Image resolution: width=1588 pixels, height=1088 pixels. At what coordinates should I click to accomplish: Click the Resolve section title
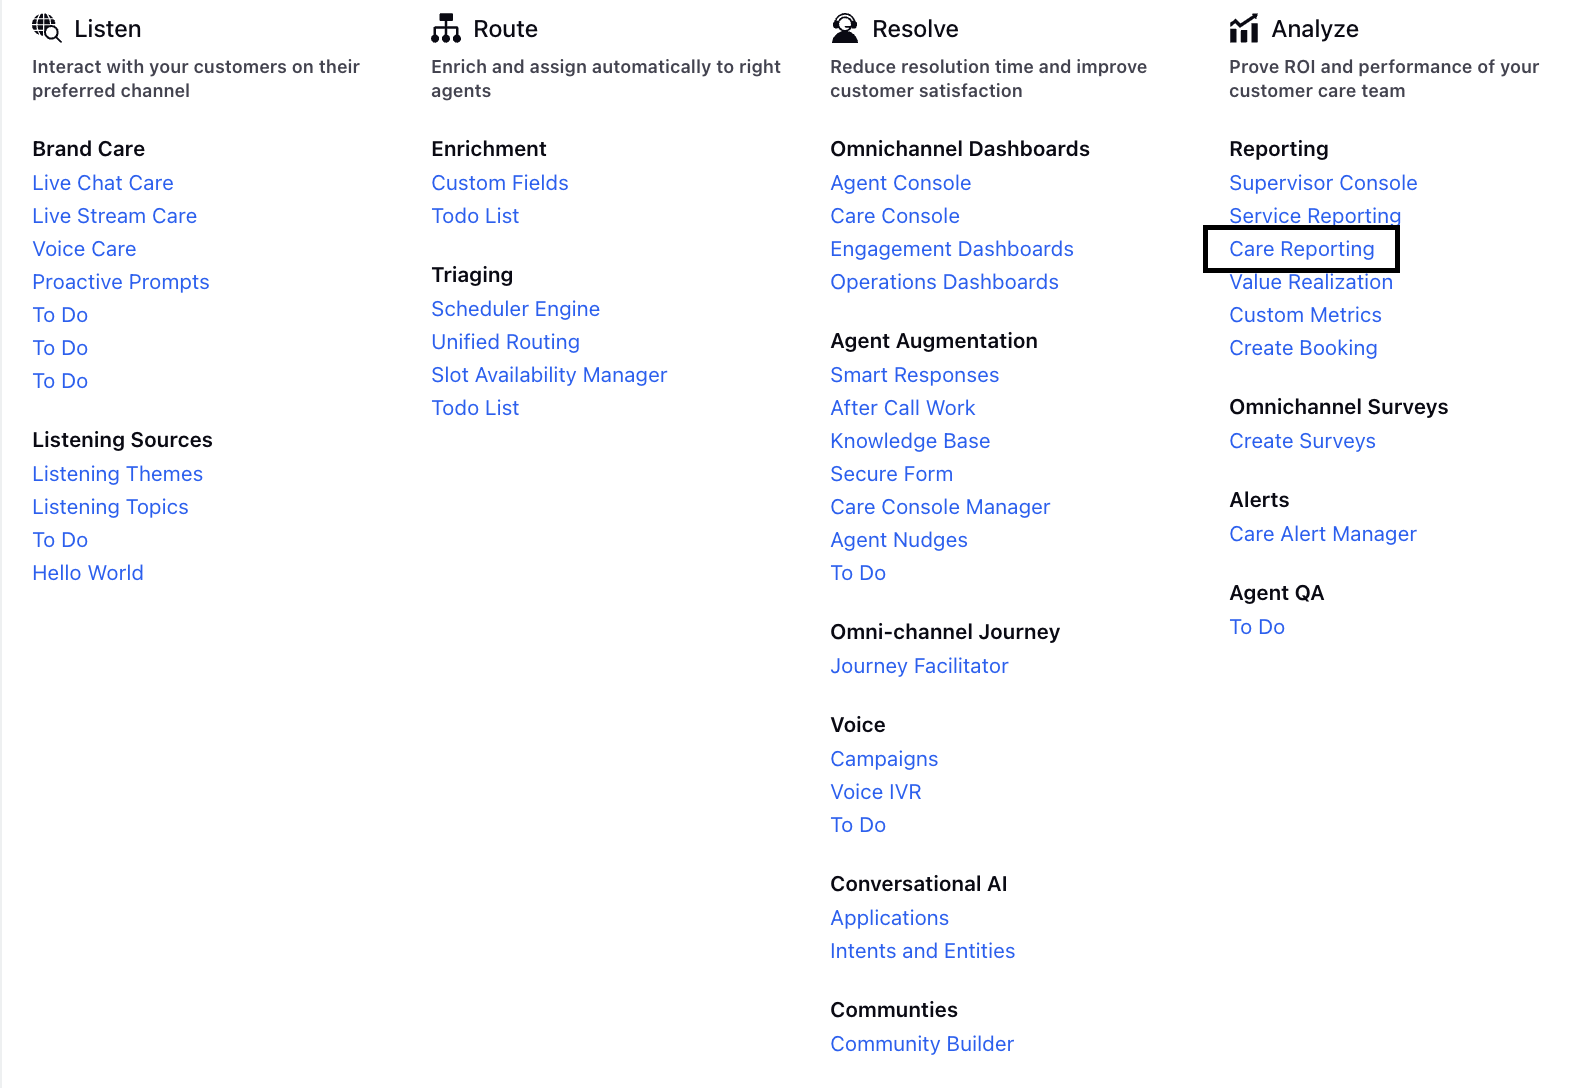[915, 29]
